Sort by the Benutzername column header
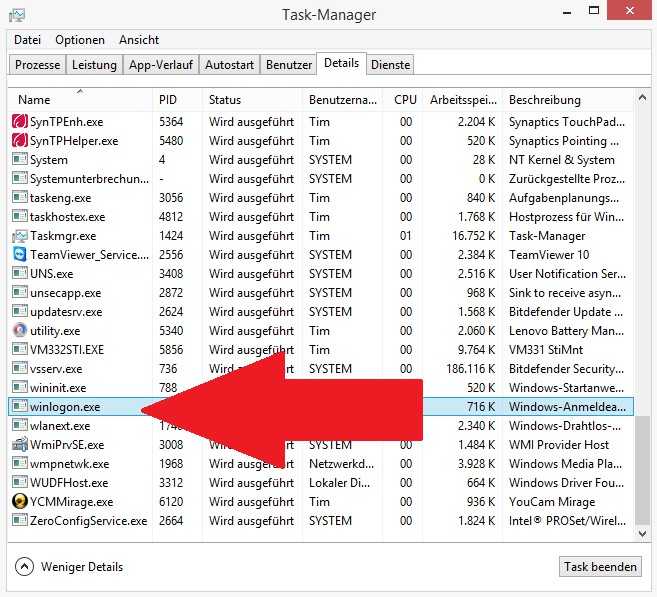 pos(342,100)
